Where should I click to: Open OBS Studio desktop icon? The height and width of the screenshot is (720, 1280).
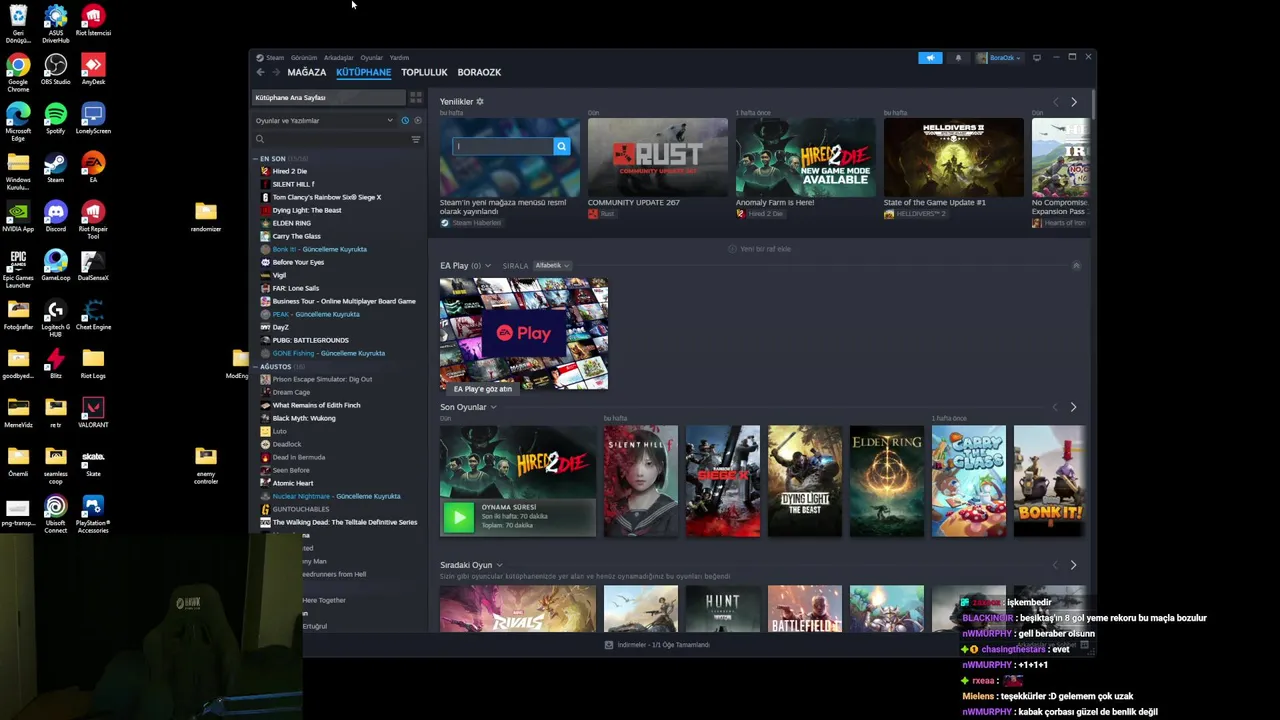[x=56, y=69]
